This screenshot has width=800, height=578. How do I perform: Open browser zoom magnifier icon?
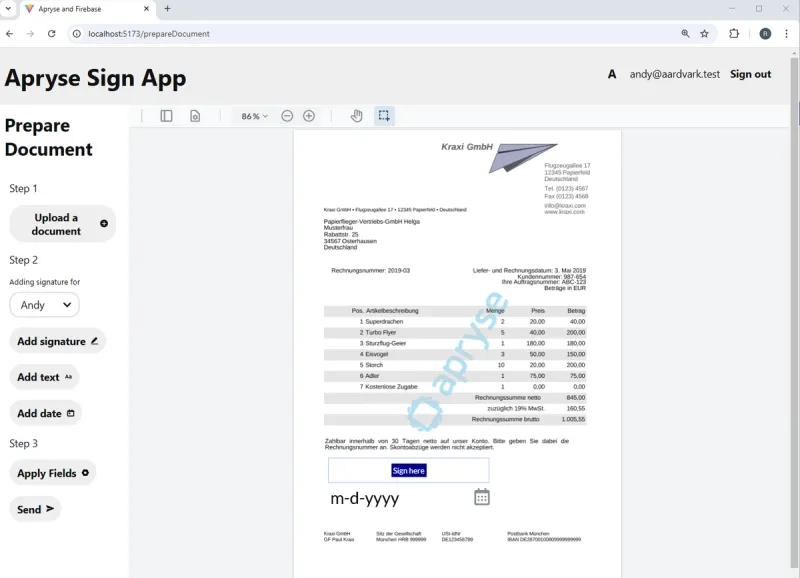(685, 34)
